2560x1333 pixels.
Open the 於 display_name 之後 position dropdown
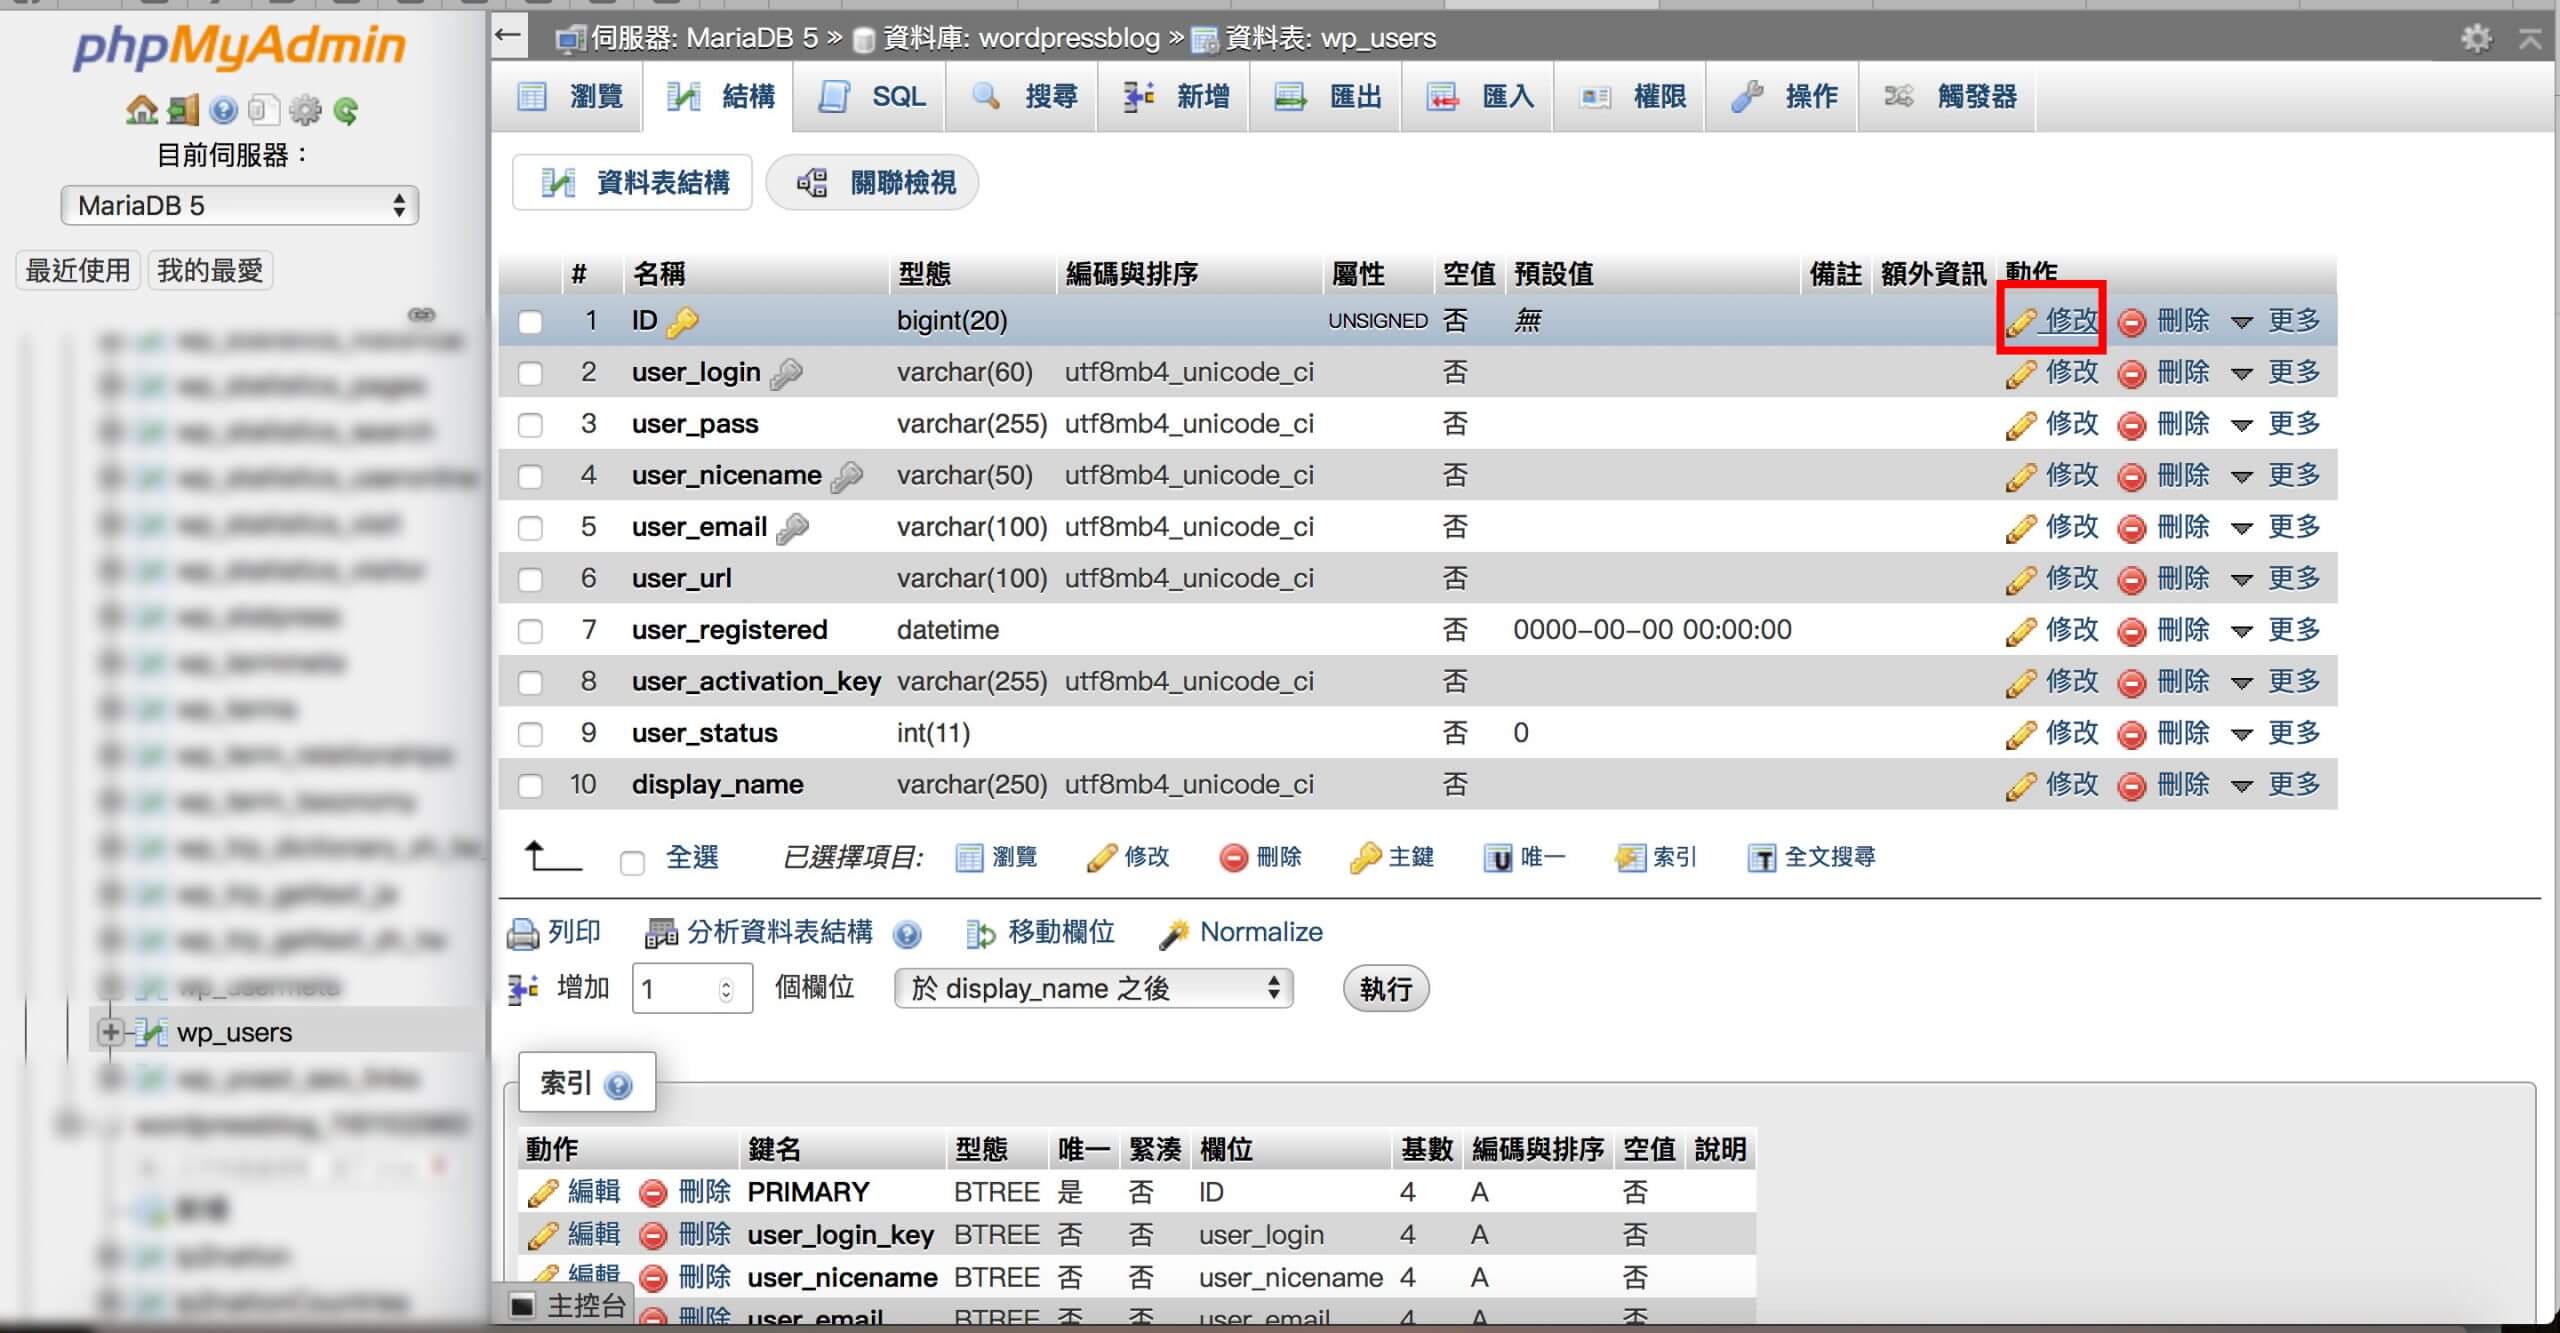tap(1093, 989)
